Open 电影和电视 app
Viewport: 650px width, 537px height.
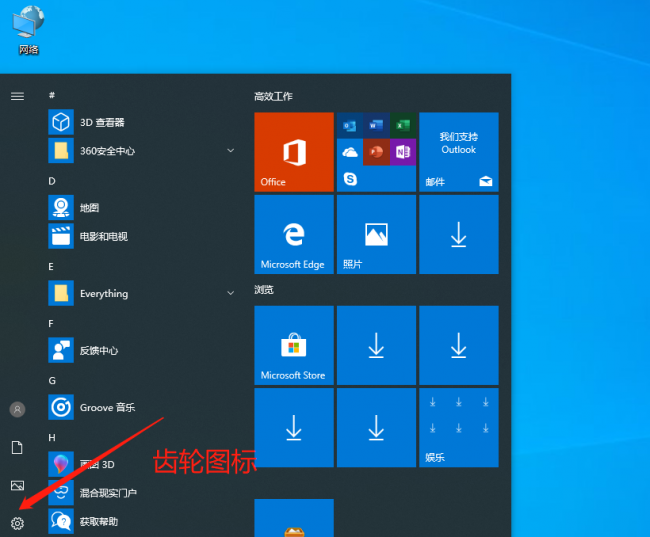141,236
